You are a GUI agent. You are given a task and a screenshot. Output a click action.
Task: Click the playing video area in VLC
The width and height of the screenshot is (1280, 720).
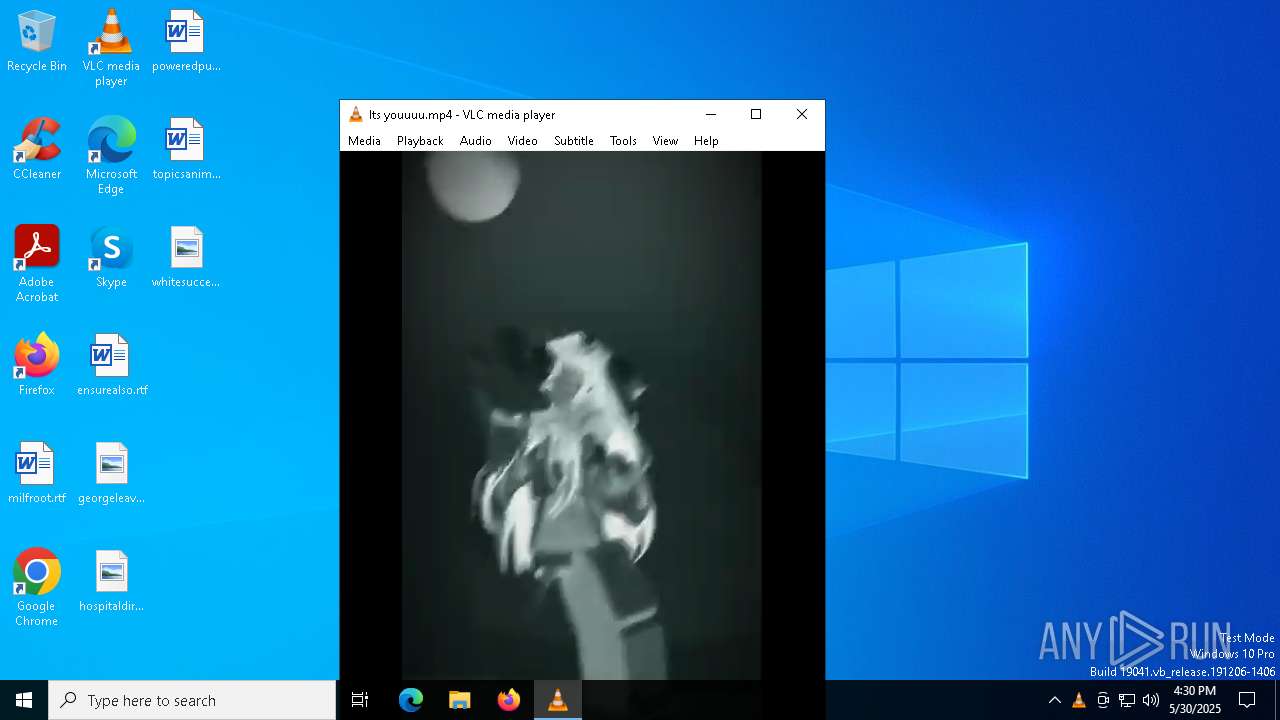click(582, 415)
